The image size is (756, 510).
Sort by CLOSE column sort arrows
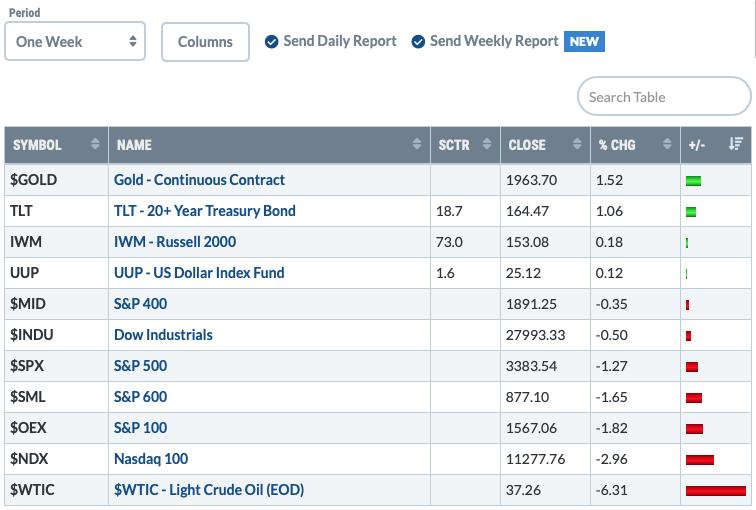577,144
